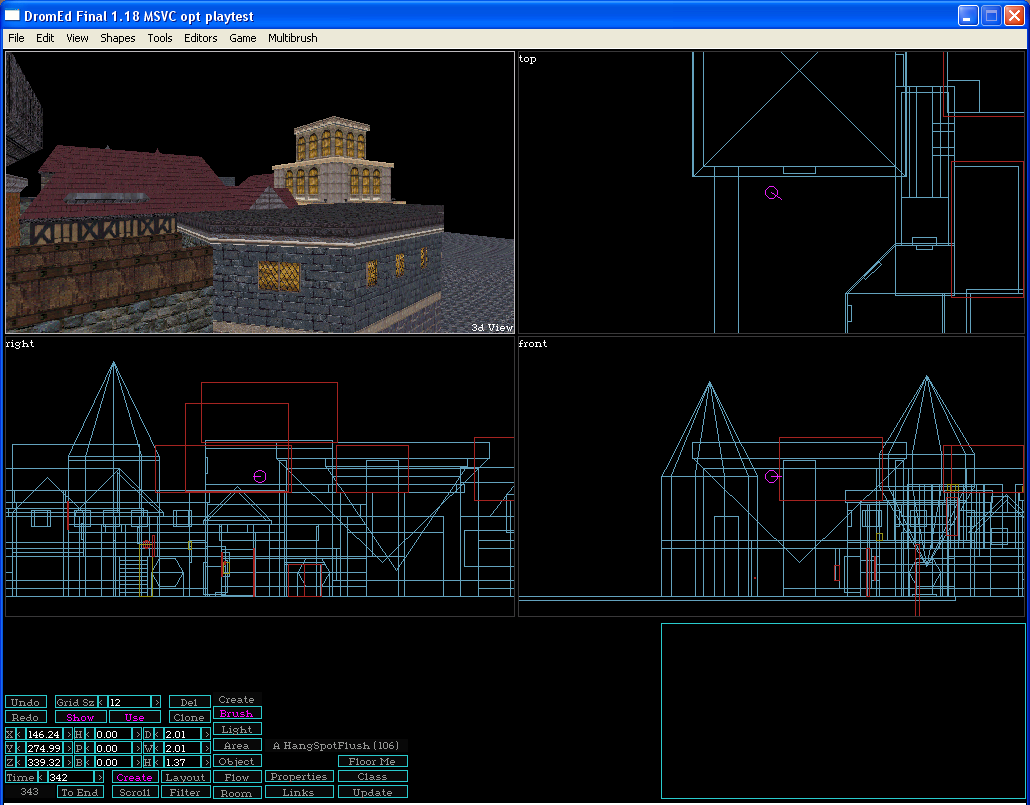Choose Object creation mode
The image size is (1030, 805).
pyautogui.click(x=237, y=761)
